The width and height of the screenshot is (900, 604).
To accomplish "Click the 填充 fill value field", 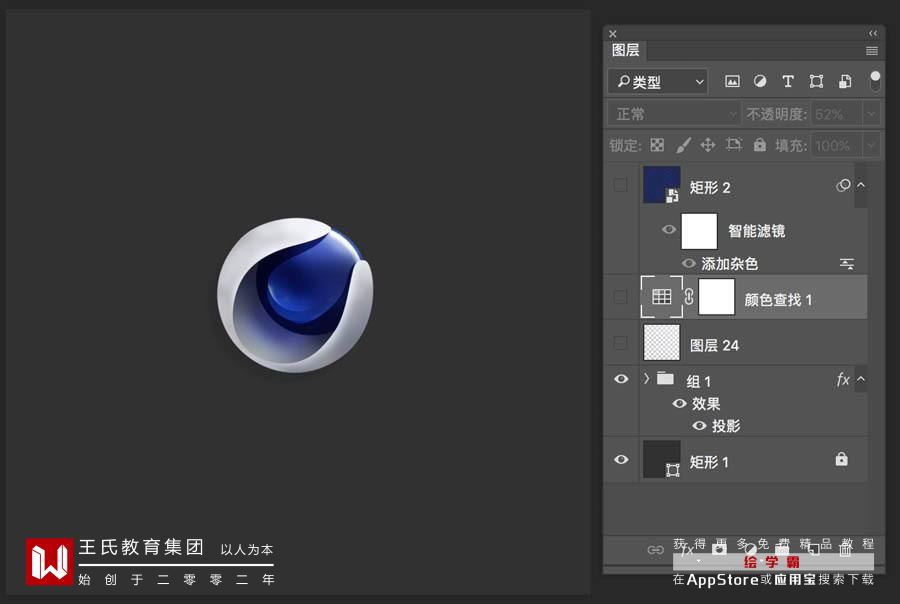I will [x=836, y=145].
